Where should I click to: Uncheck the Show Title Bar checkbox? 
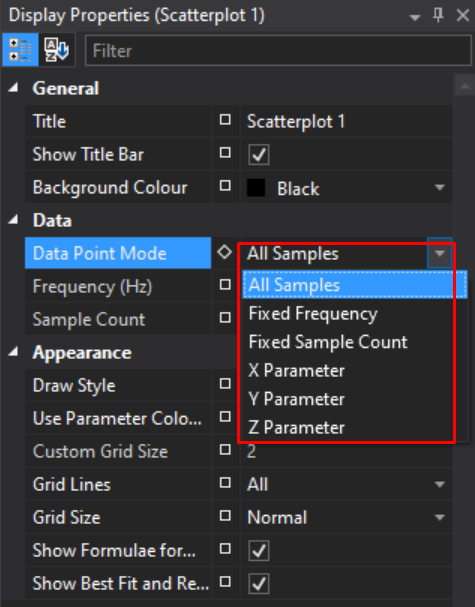[259, 154]
